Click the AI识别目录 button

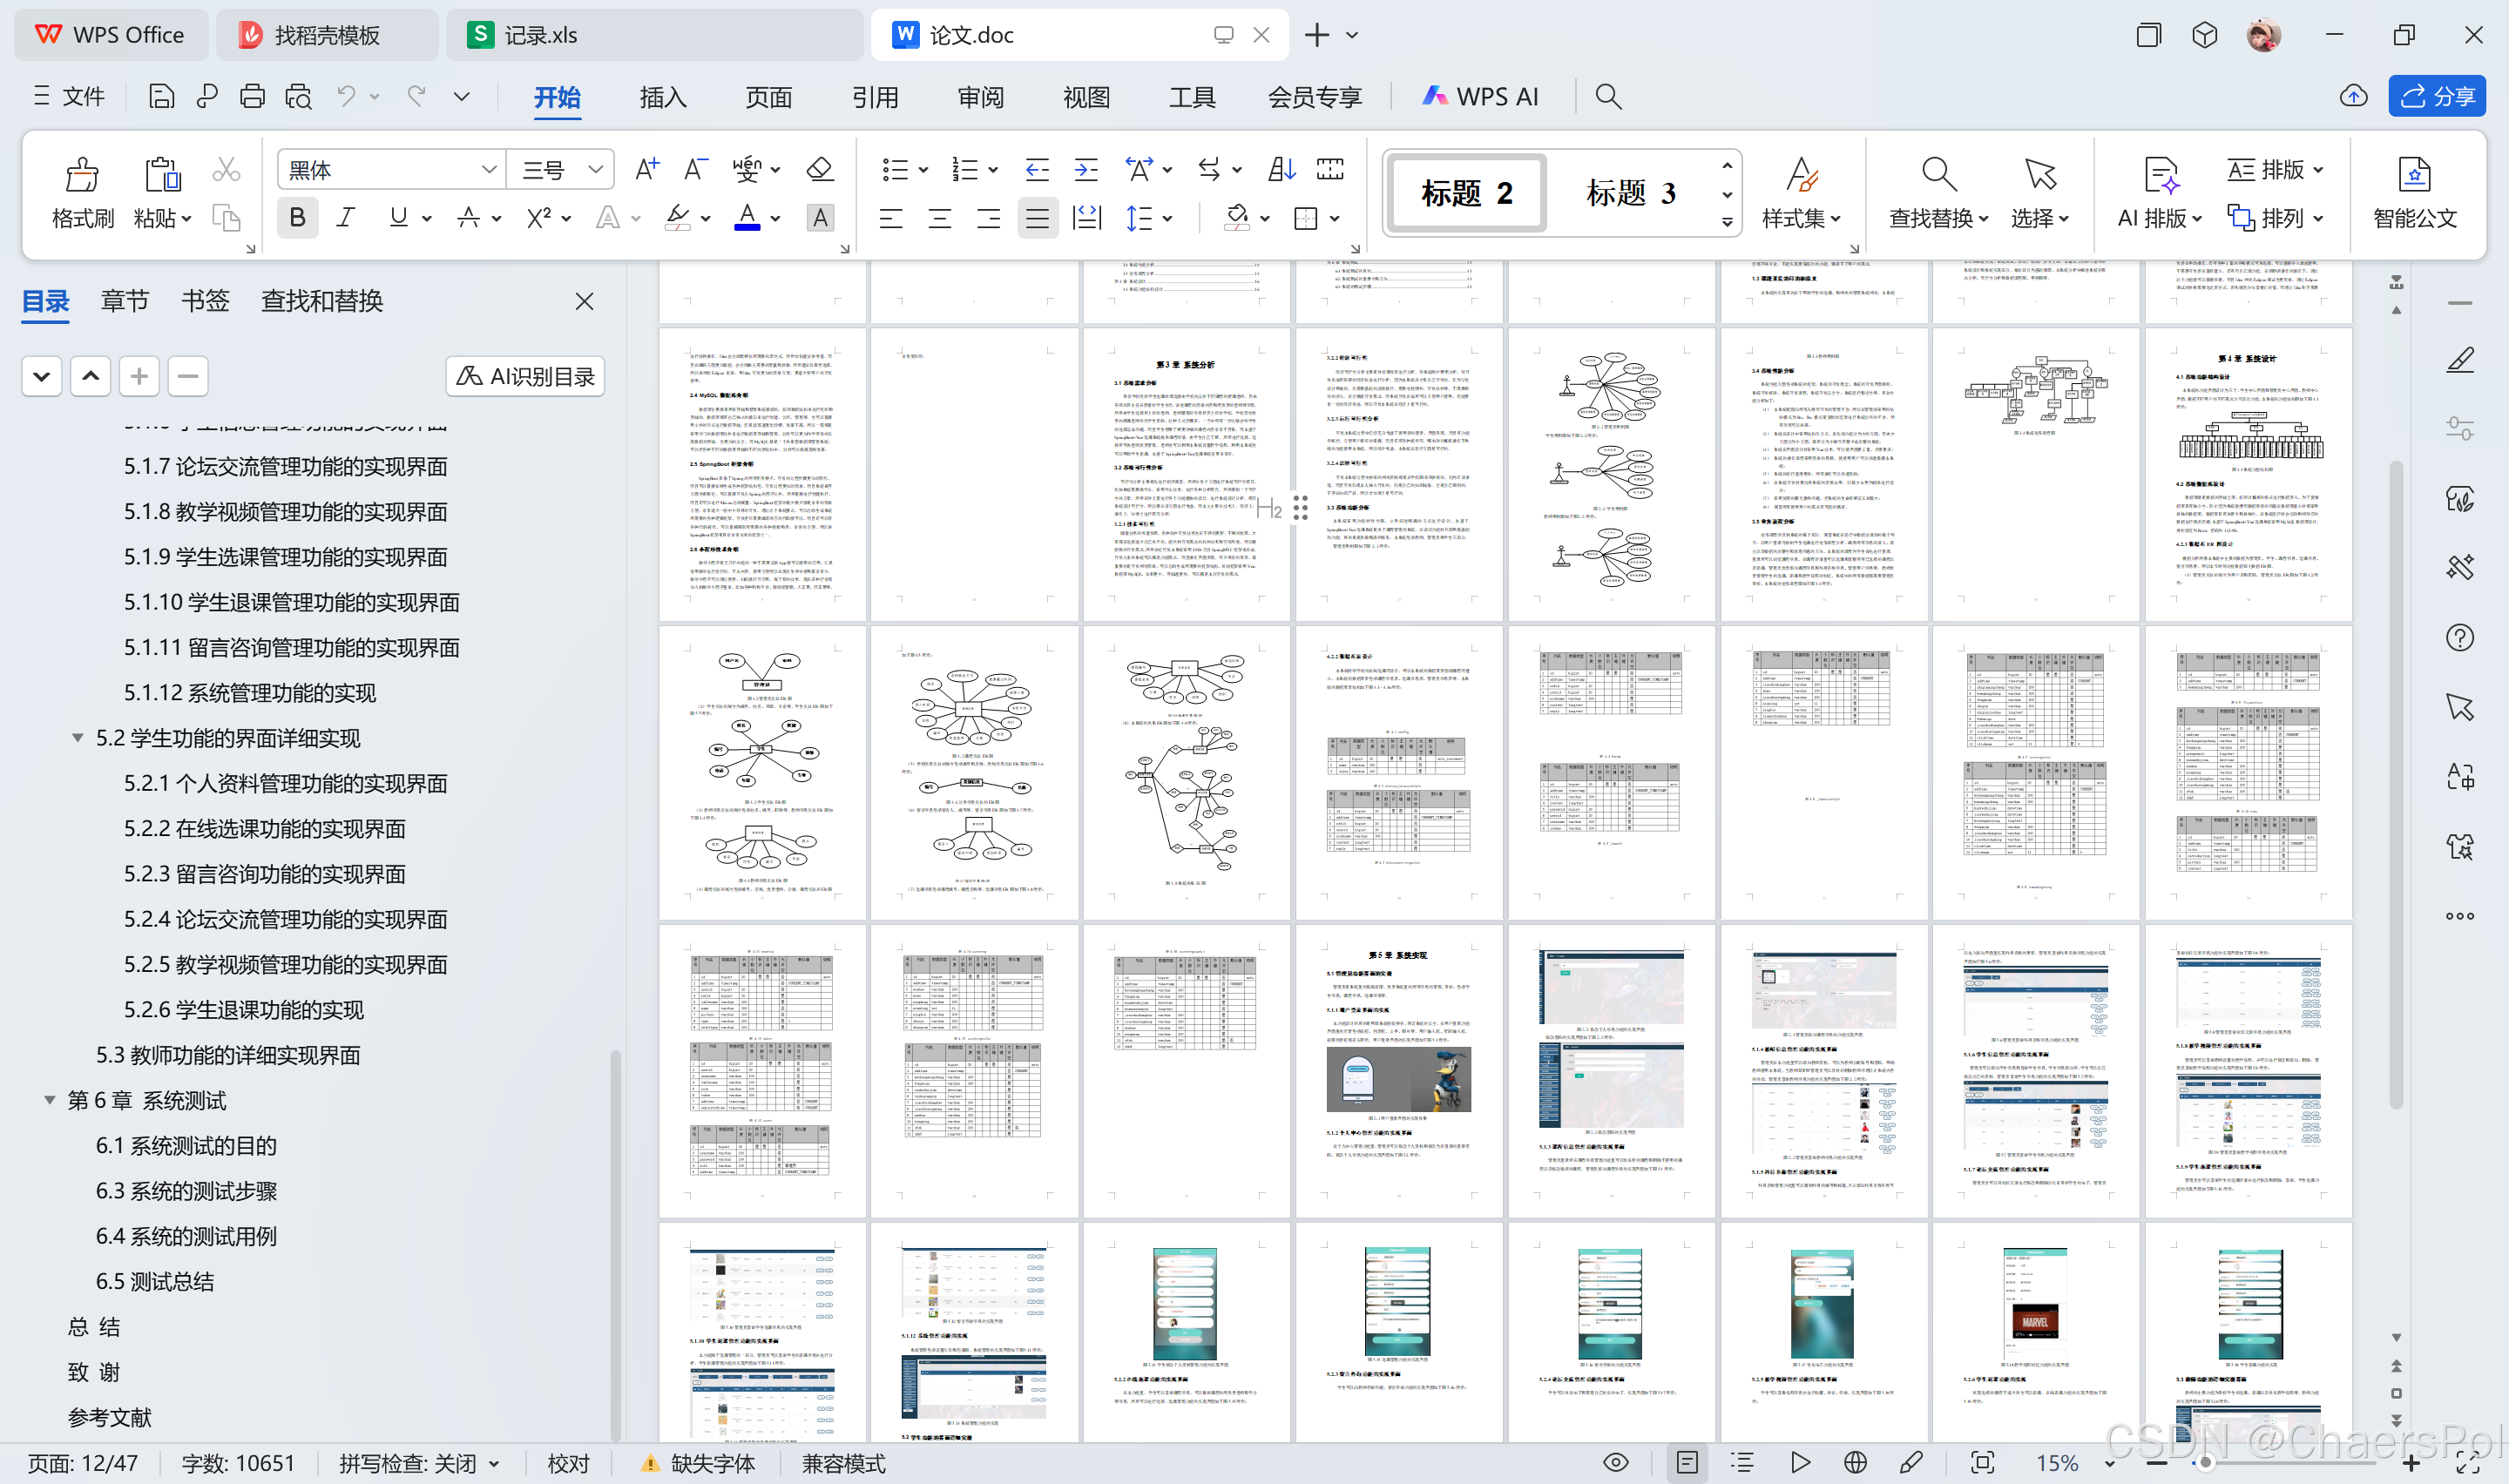click(525, 376)
